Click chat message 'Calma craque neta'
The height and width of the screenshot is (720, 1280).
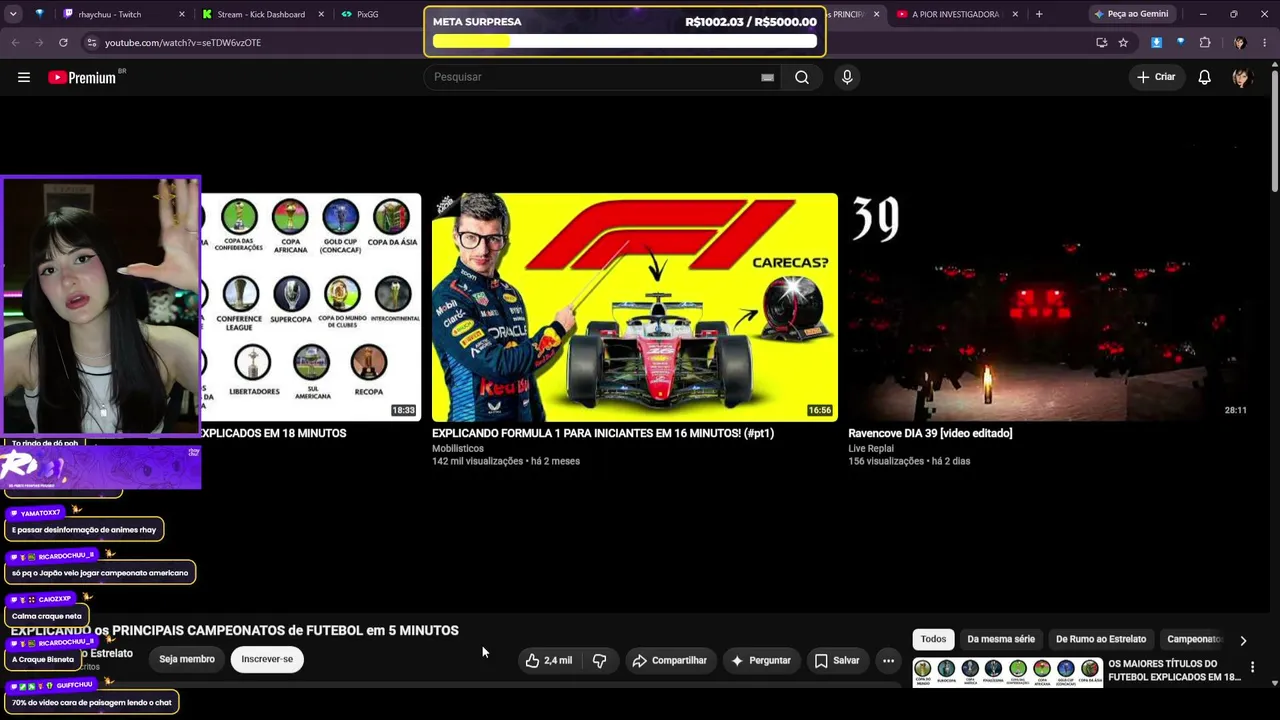click(47, 616)
